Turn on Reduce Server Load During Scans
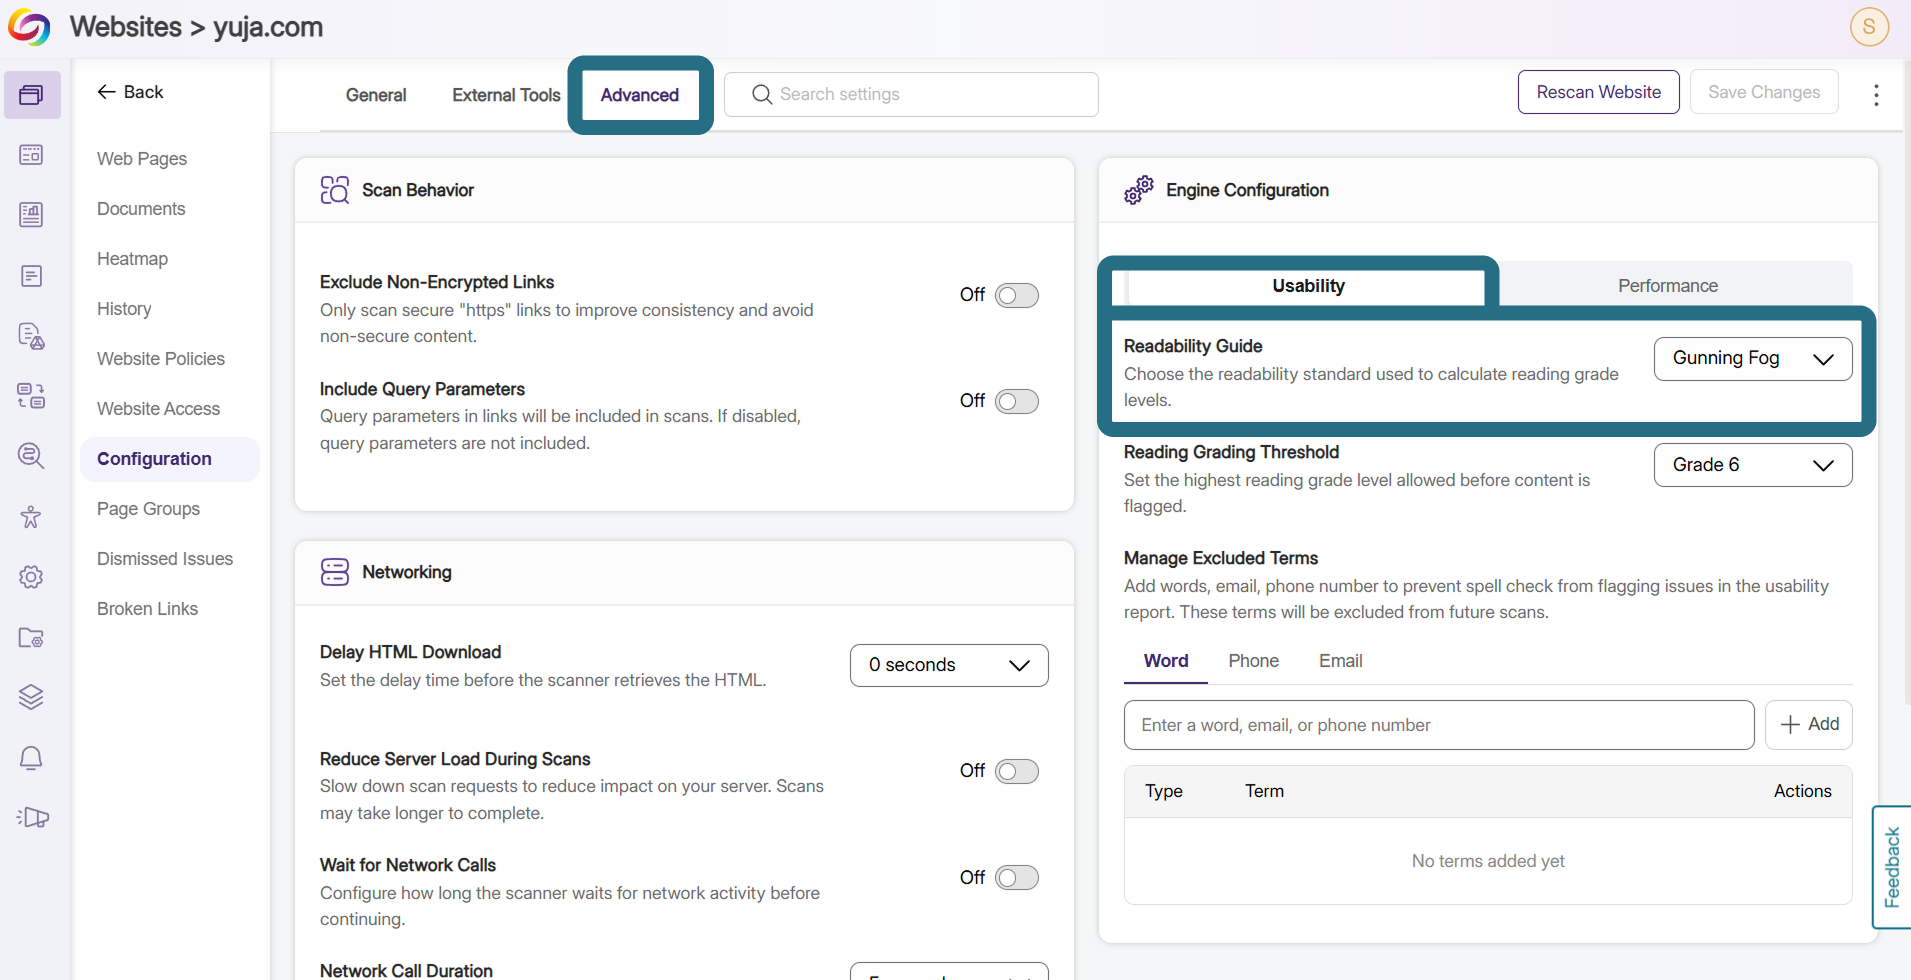This screenshot has width=1911, height=980. (1017, 771)
